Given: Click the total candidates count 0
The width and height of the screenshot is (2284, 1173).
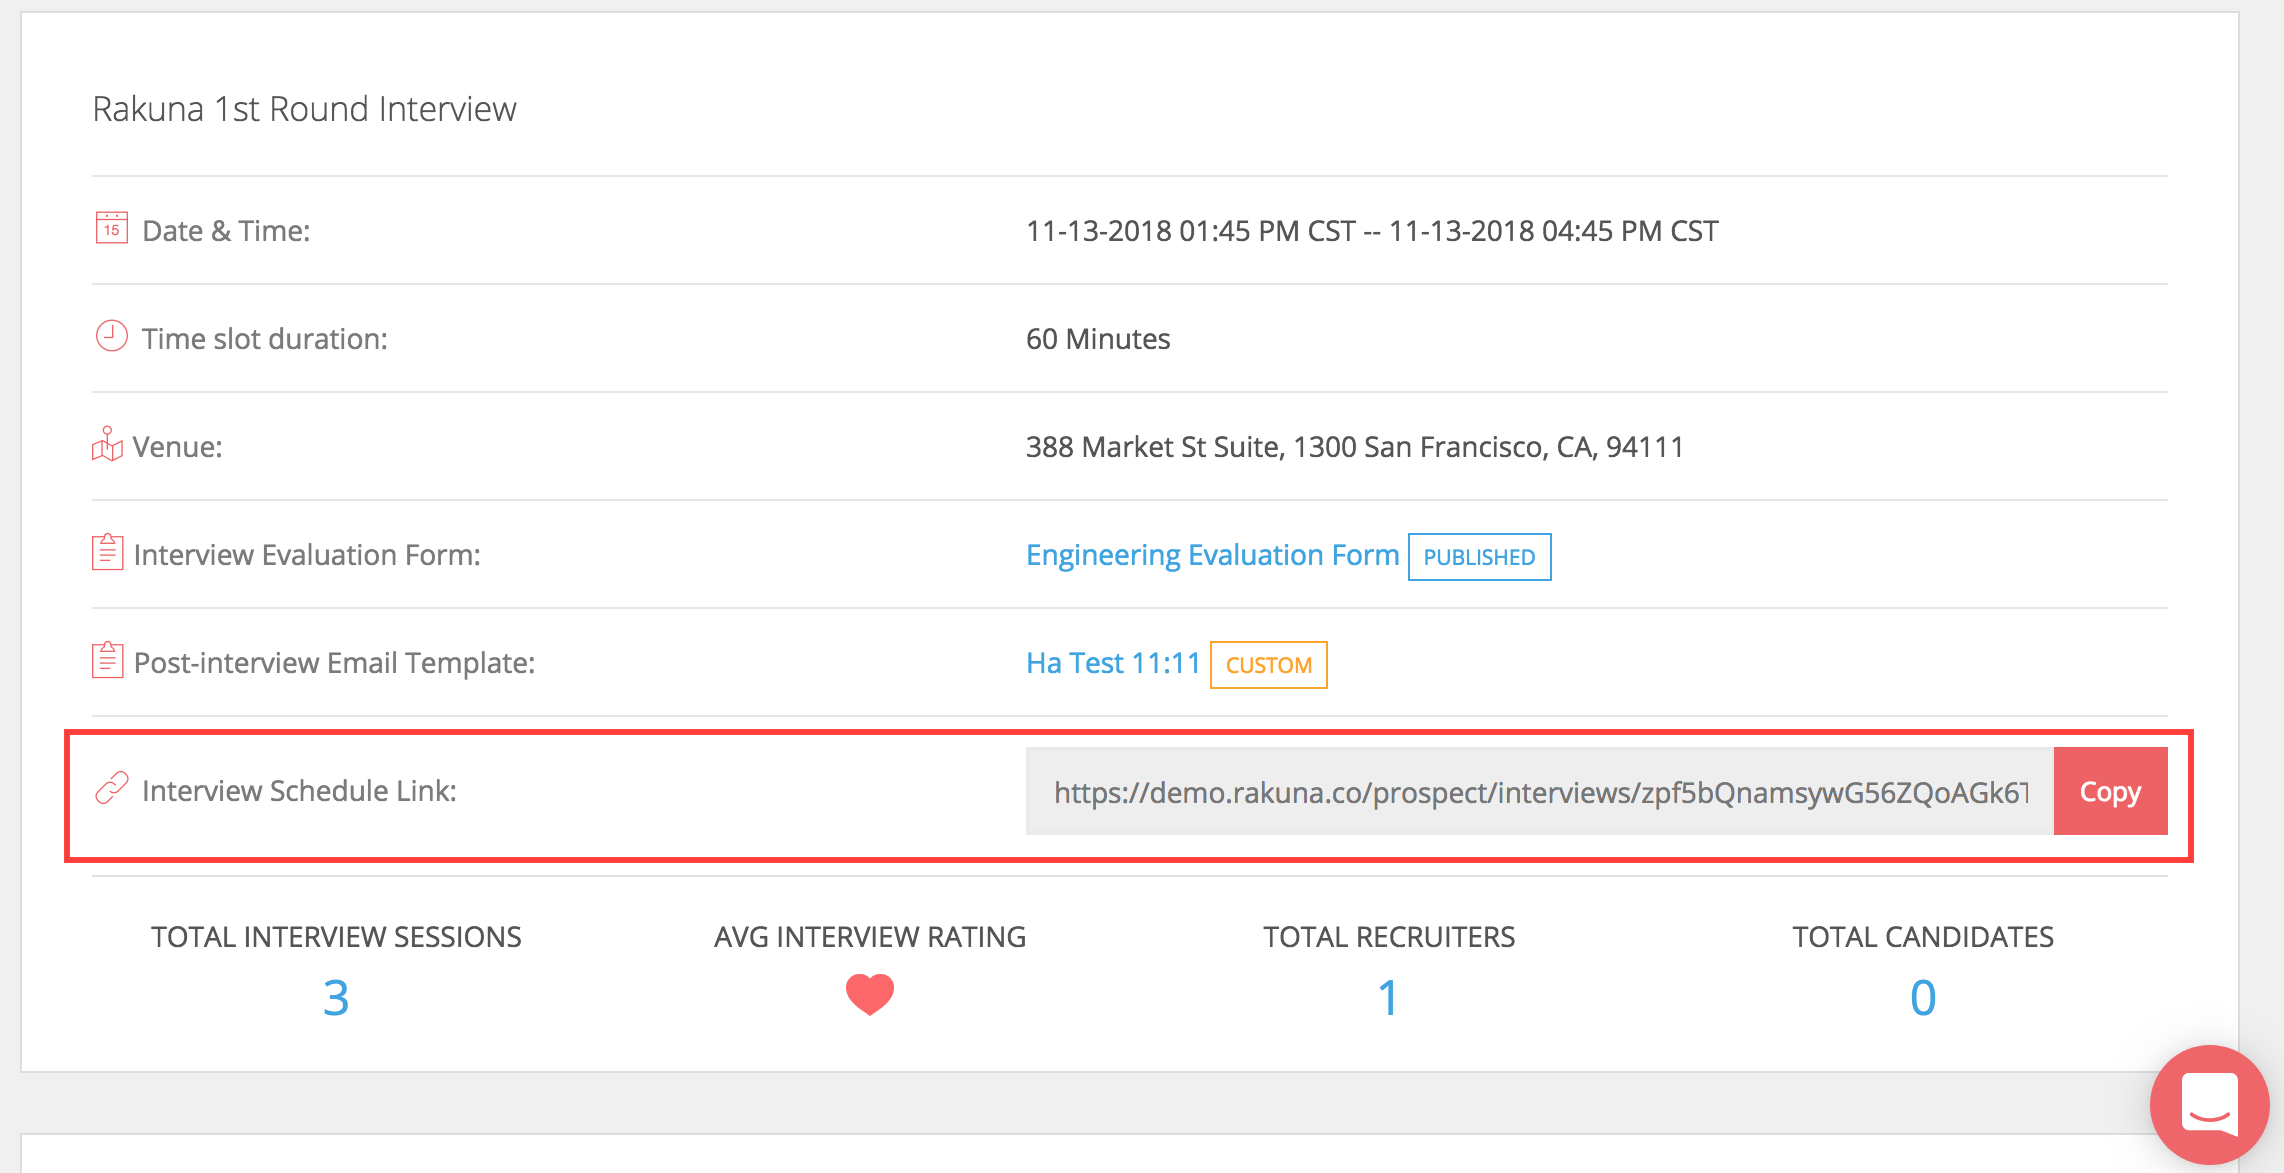Looking at the screenshot, I should coord(1922,998).
